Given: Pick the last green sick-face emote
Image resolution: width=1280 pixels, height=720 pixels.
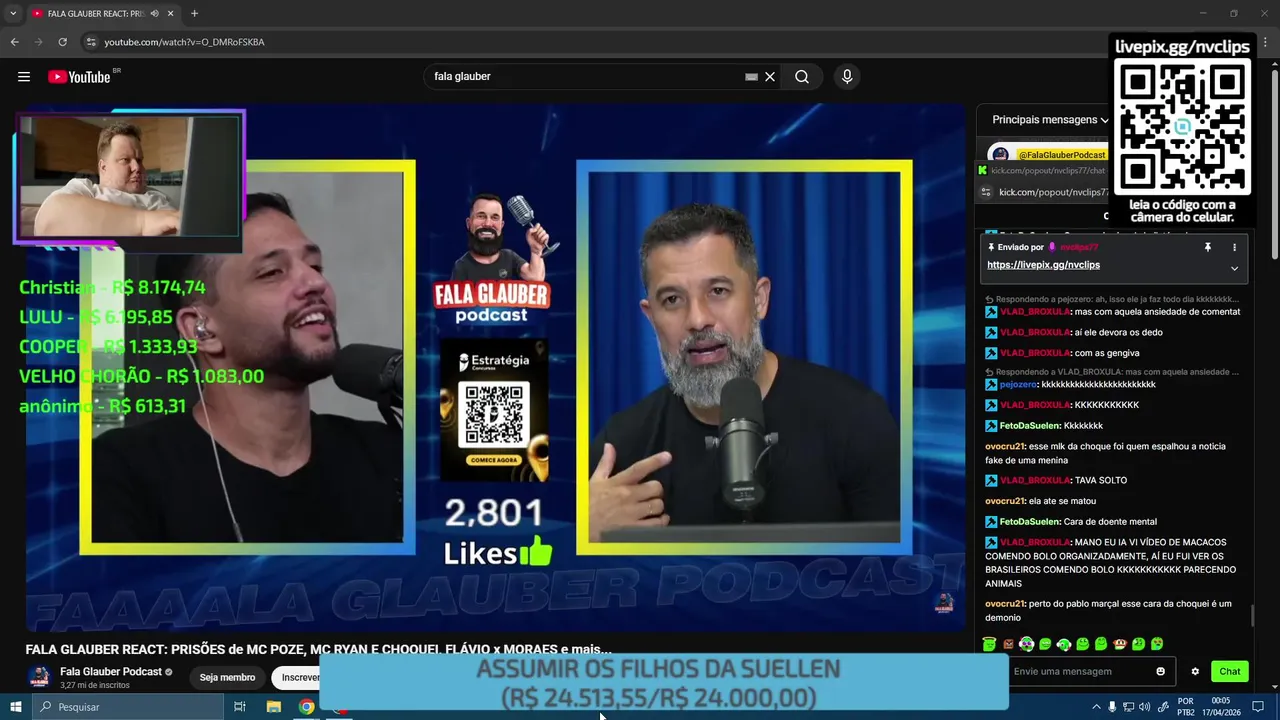Looking at the screenshot, I should [1157, 644].
